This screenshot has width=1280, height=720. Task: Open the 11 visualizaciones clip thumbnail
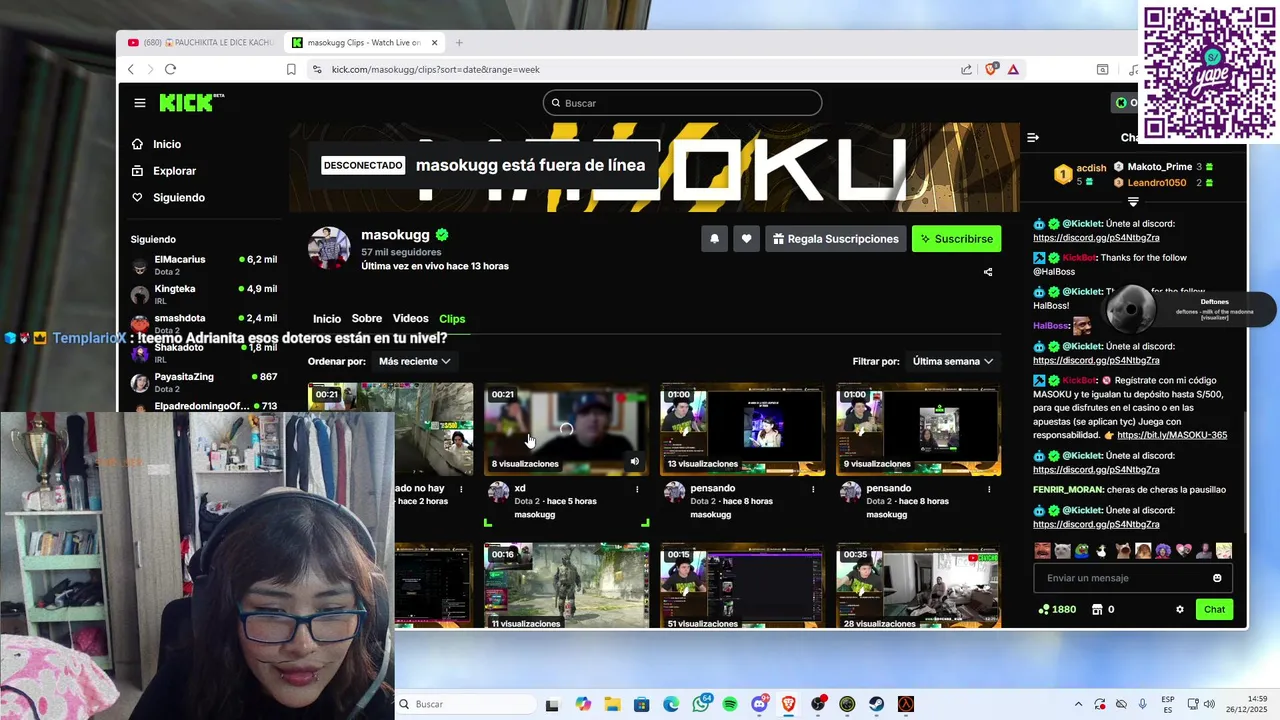tap(566, 586)
